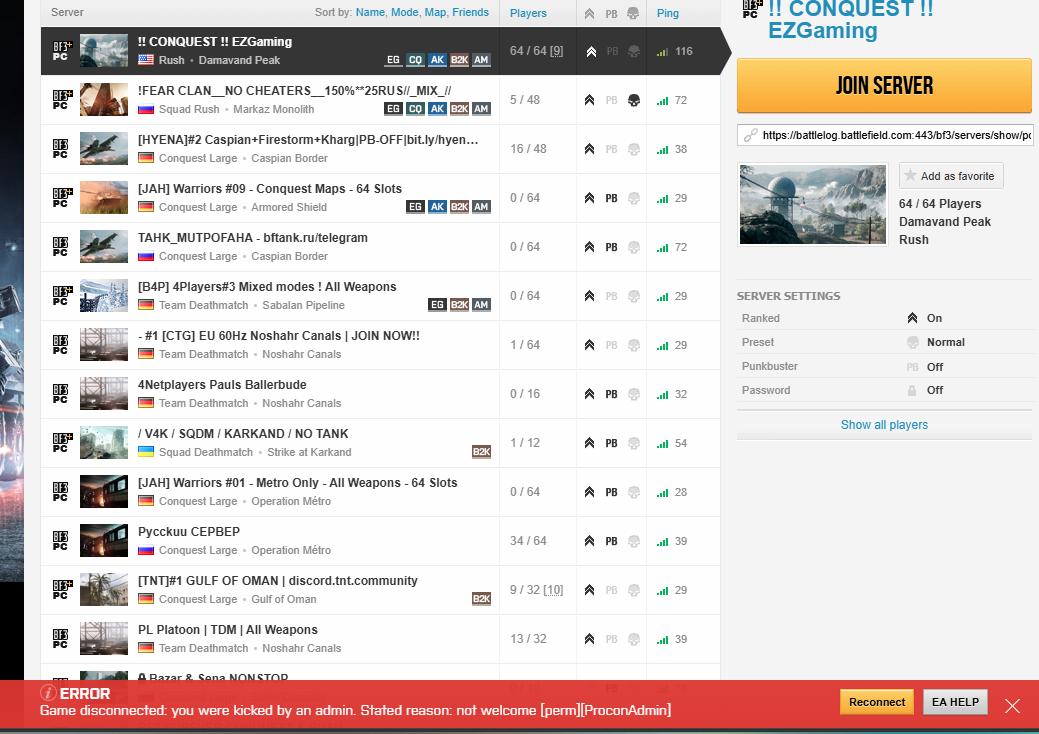
Task: Click the Punkbuster Off setting row
Action: click(x=884, y=366)
